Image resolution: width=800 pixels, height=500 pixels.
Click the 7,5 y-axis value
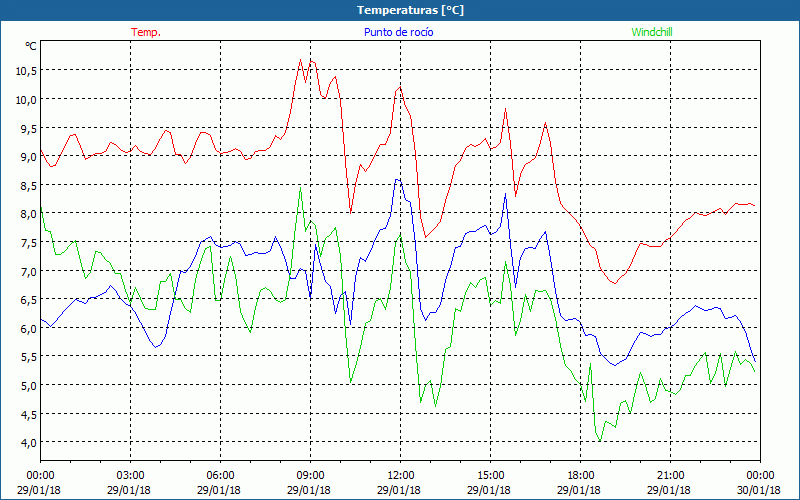[29, 242]
